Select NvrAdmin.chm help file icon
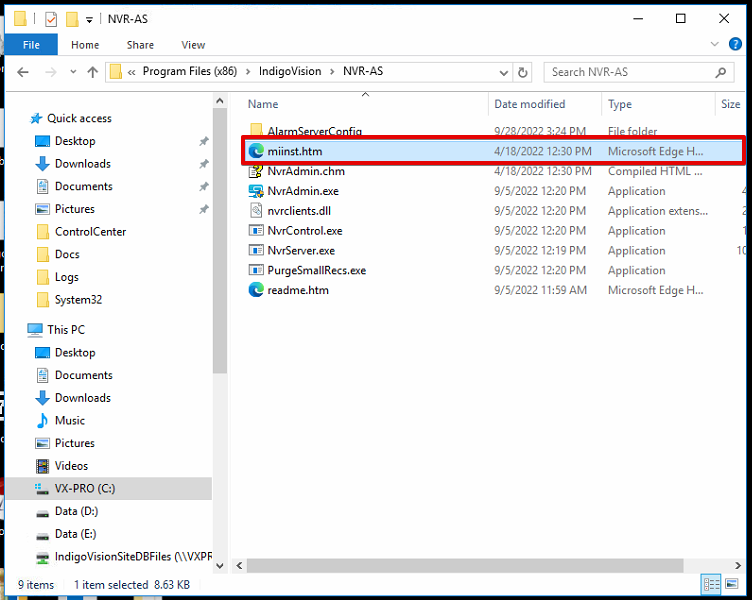The width and height of the screenshot is (752, 600). (x=256, y=171)
